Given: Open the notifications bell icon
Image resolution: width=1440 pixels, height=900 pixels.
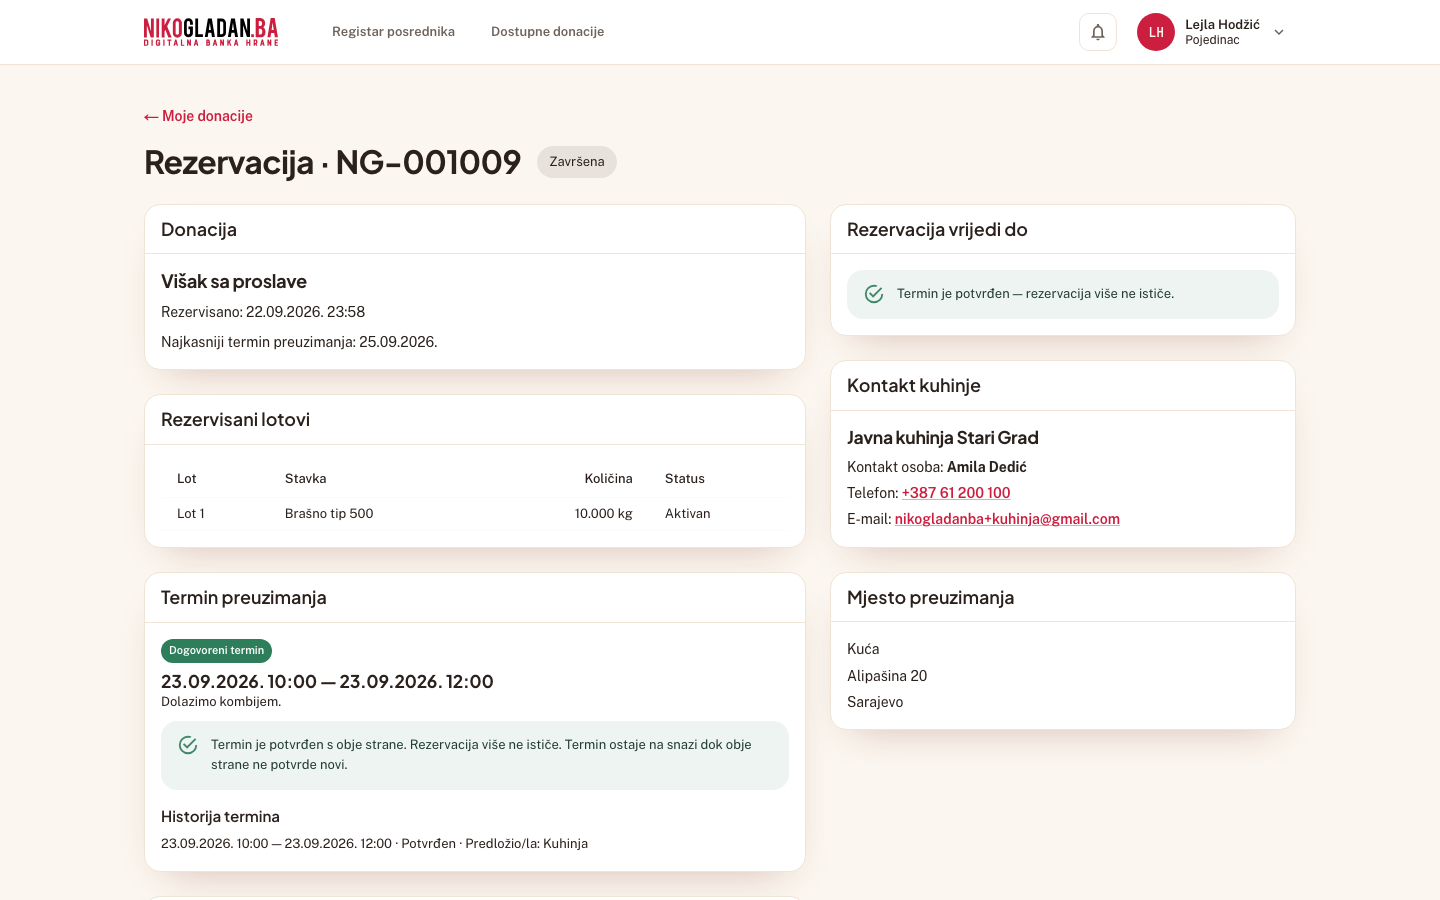Looking at the screenshot, I should pos(1098,32).
